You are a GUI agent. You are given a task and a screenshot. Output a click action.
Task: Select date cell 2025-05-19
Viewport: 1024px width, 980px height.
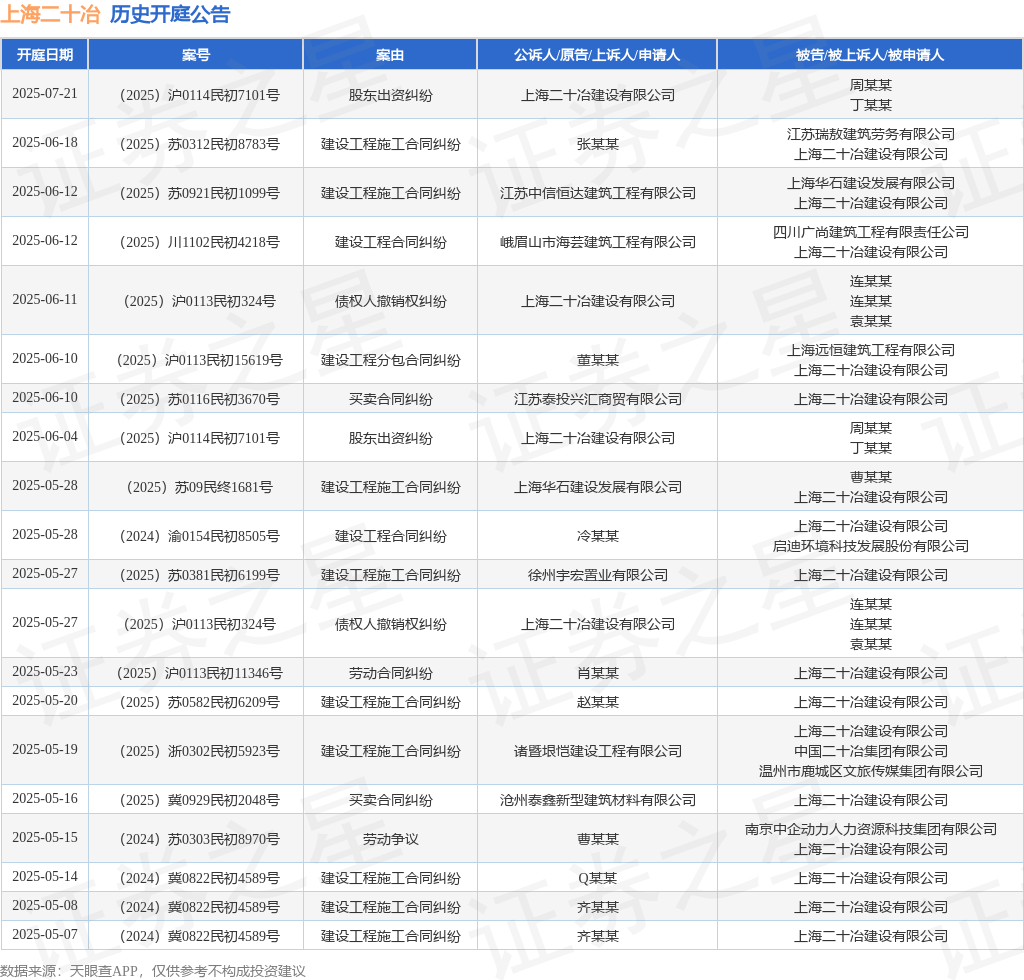click(x=44, y=749)
